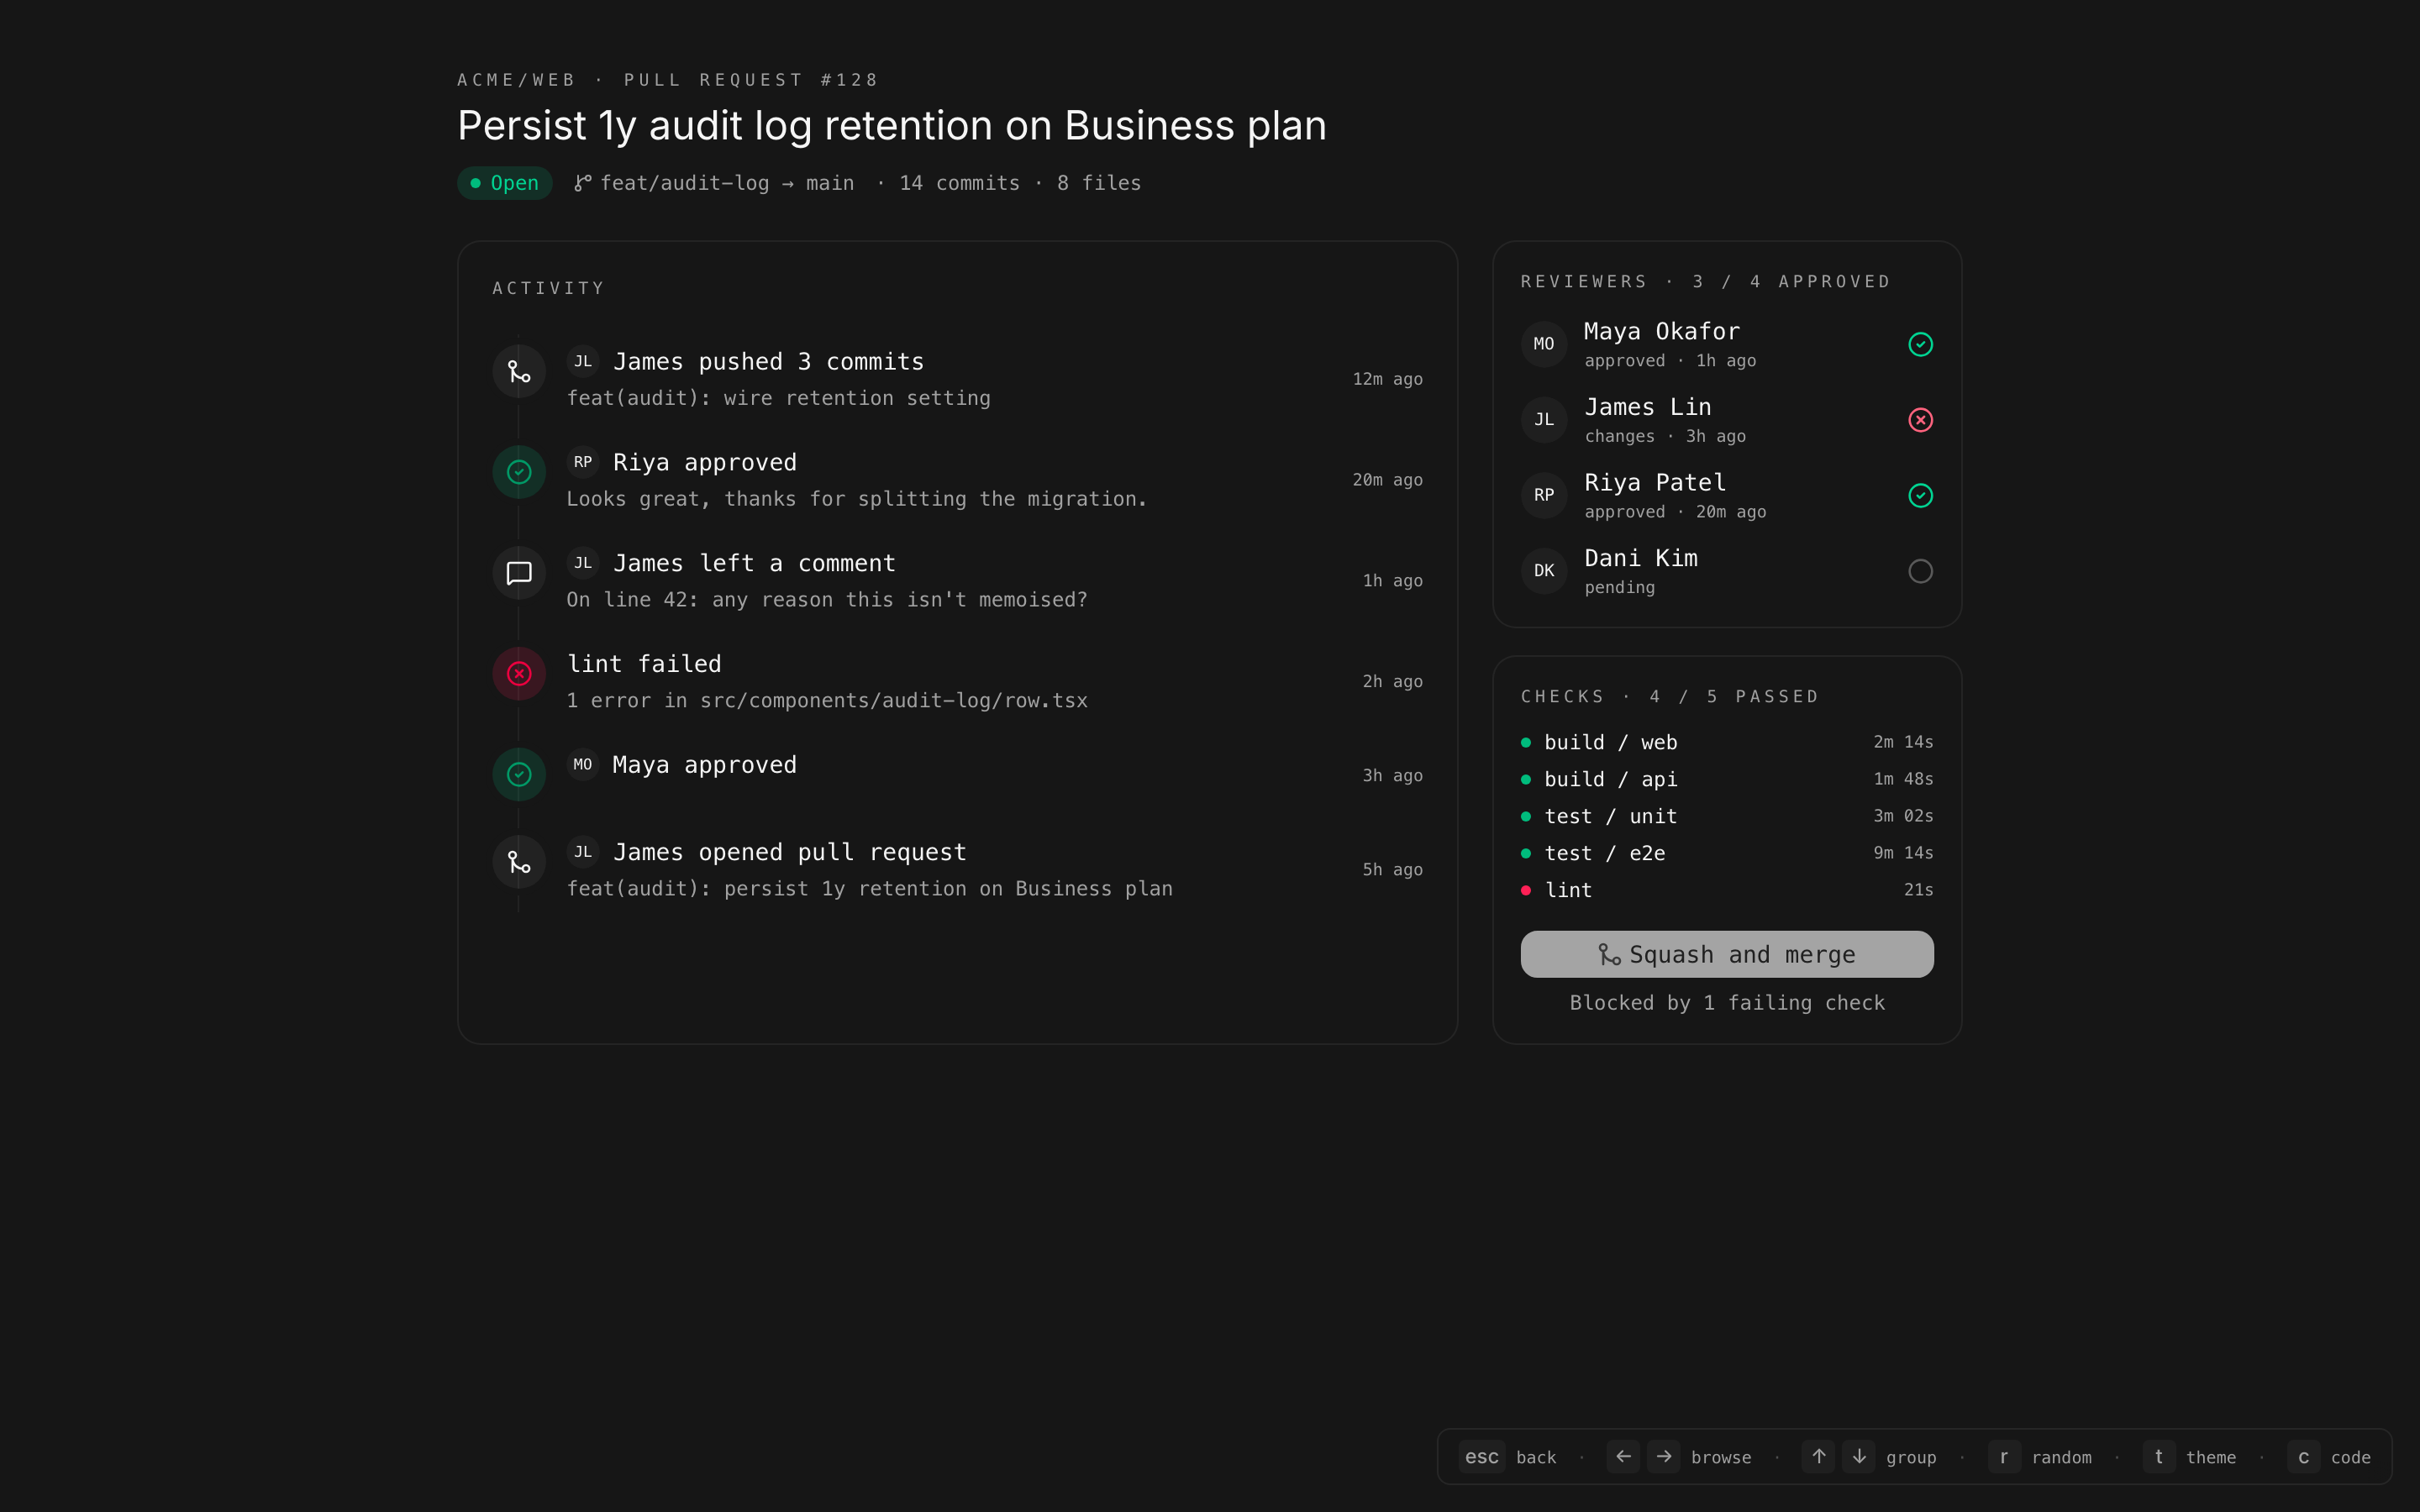Screen dimensions: 2420x1512
Task: Click the commit icon beside James pushed 3 commits
Action: (518, 371)
